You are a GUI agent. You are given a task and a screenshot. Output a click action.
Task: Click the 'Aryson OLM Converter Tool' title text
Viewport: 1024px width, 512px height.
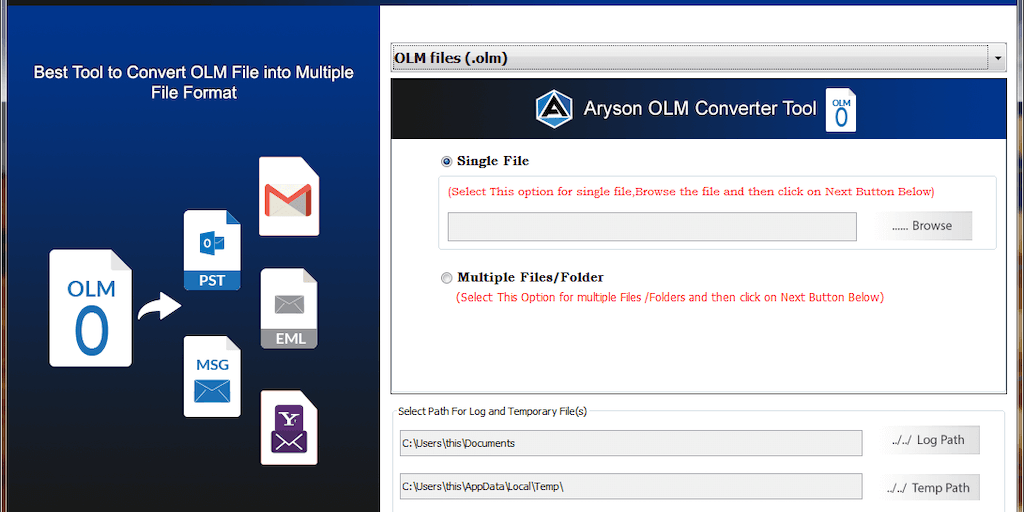[x=699, y=108]
